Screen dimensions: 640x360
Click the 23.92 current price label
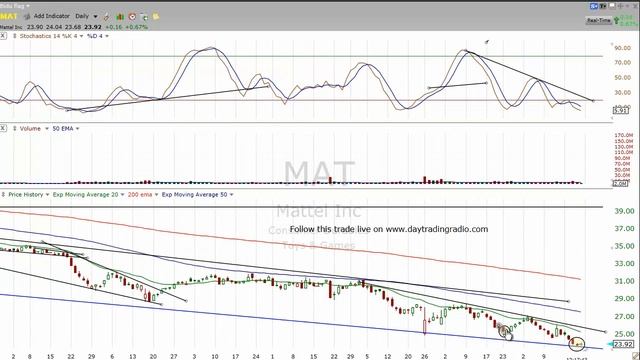(x=624, y=344)
